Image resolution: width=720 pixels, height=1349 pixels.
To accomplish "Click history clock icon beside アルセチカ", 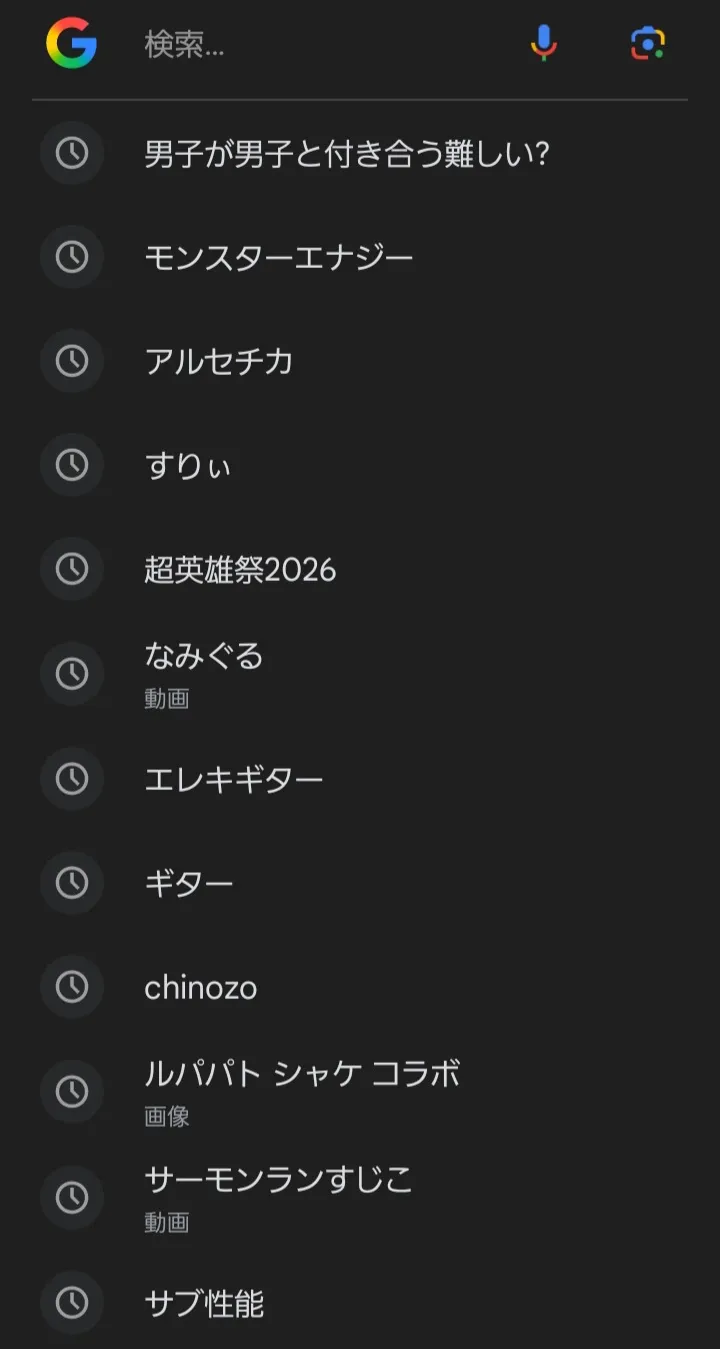I will [x=72, y=361].
